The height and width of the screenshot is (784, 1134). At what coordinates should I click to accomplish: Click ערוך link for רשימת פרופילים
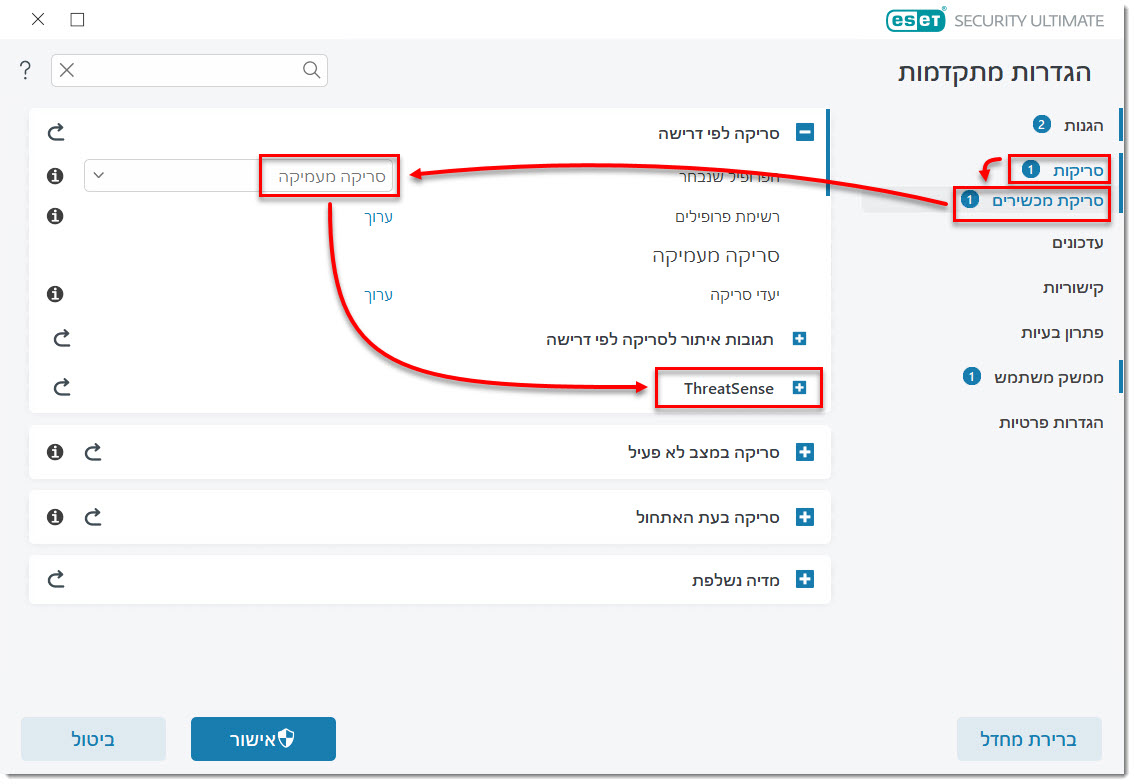point(378,217)
